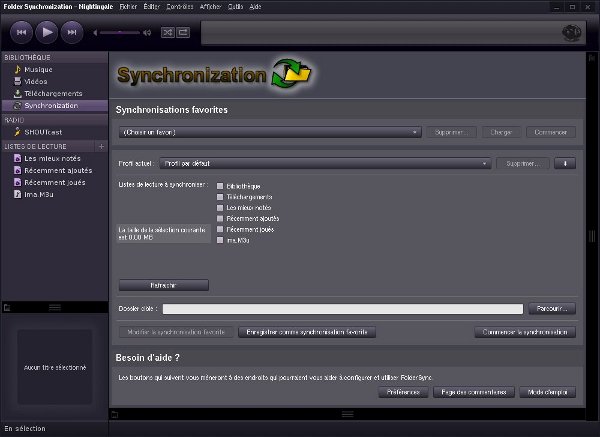Click the Parcourir button
Screen dimensions: 600x437
point(551,309)
